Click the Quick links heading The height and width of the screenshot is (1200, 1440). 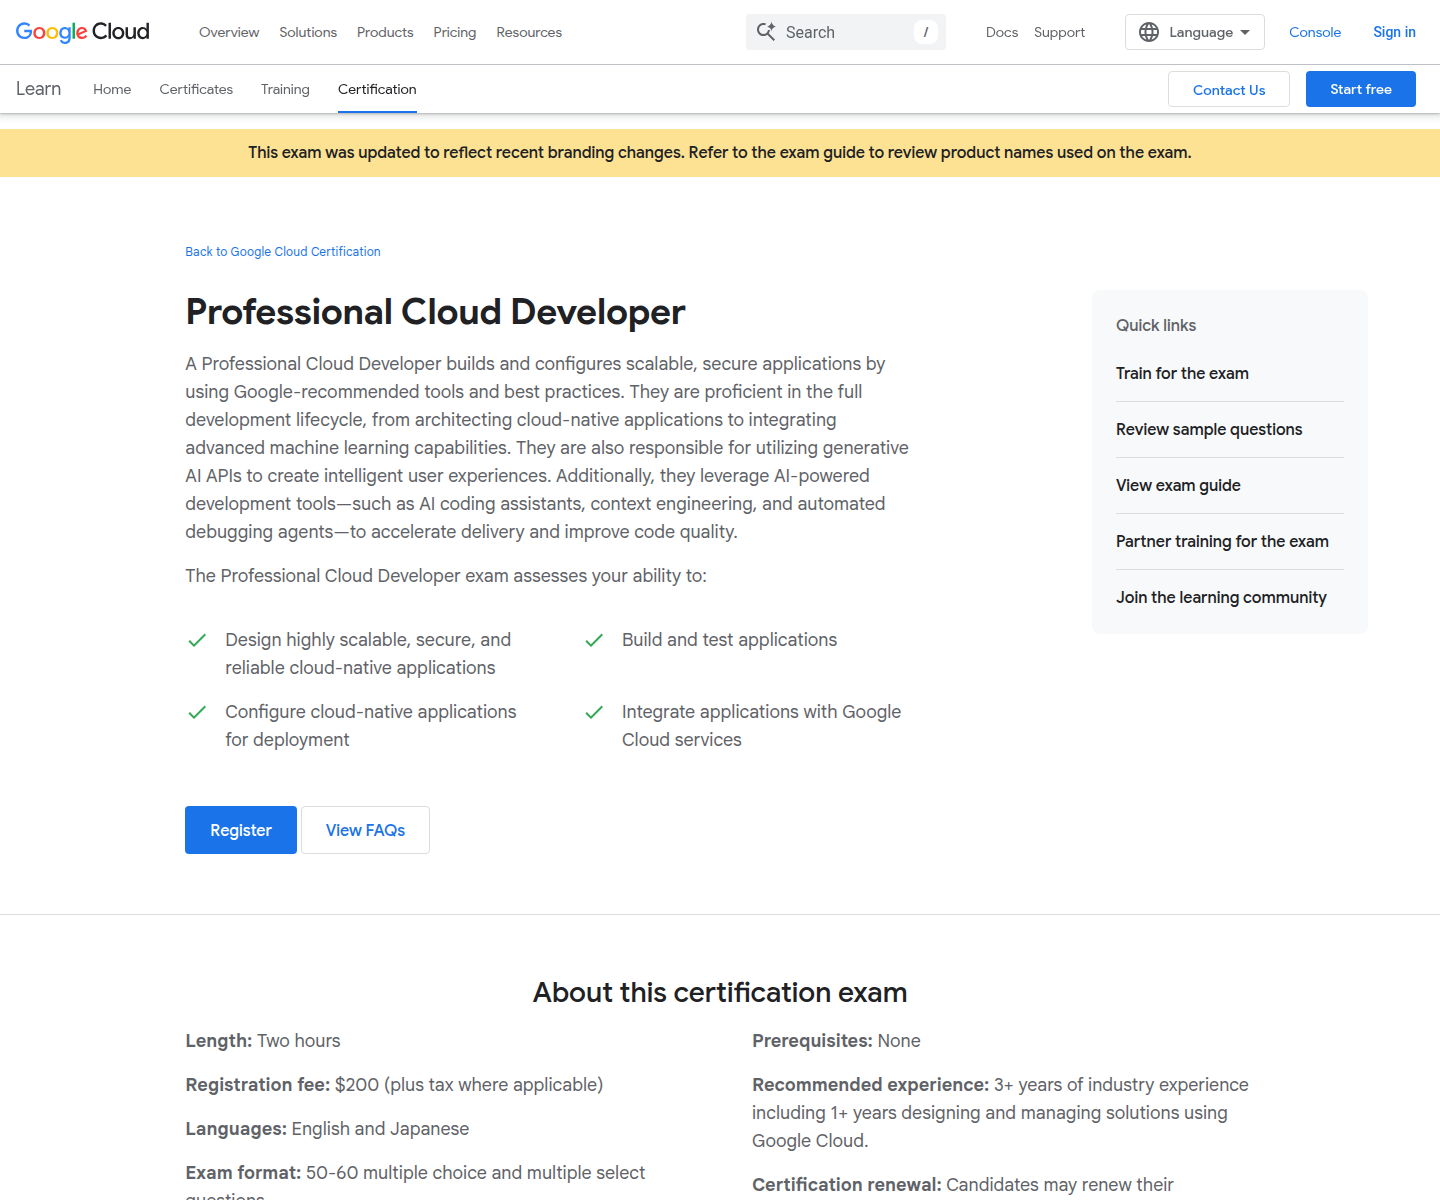click(x=1156, y=325)
